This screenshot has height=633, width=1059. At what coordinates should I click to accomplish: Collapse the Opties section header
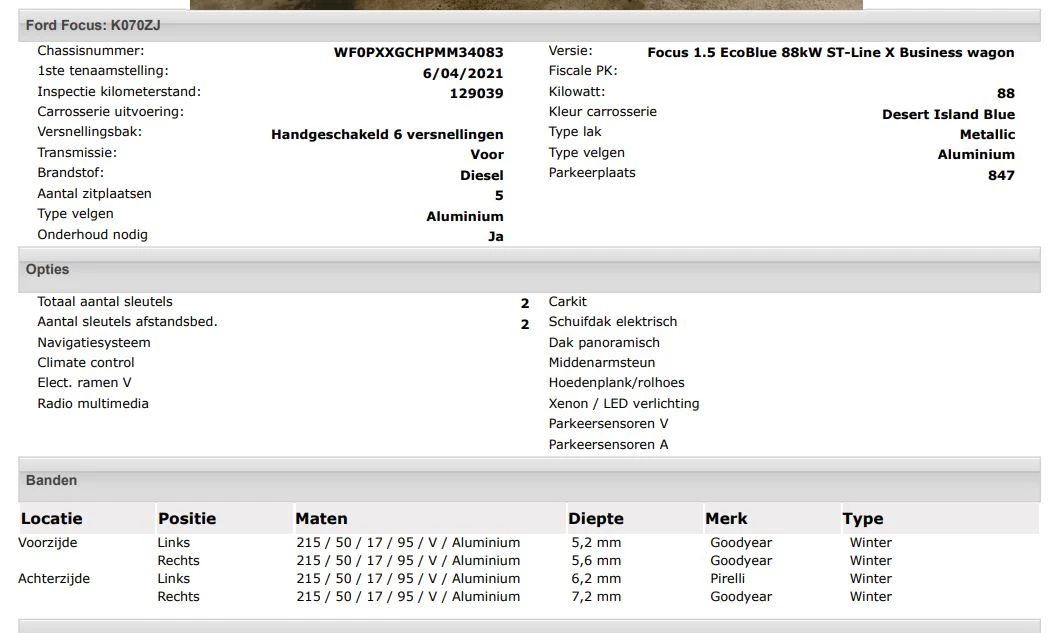(x=48, y=270)
